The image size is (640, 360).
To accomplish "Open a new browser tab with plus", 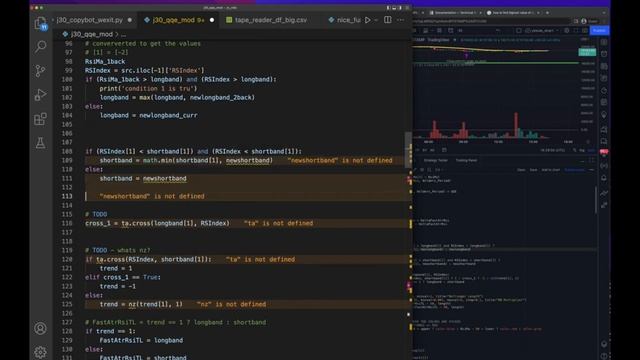I will tap(547, 13).
